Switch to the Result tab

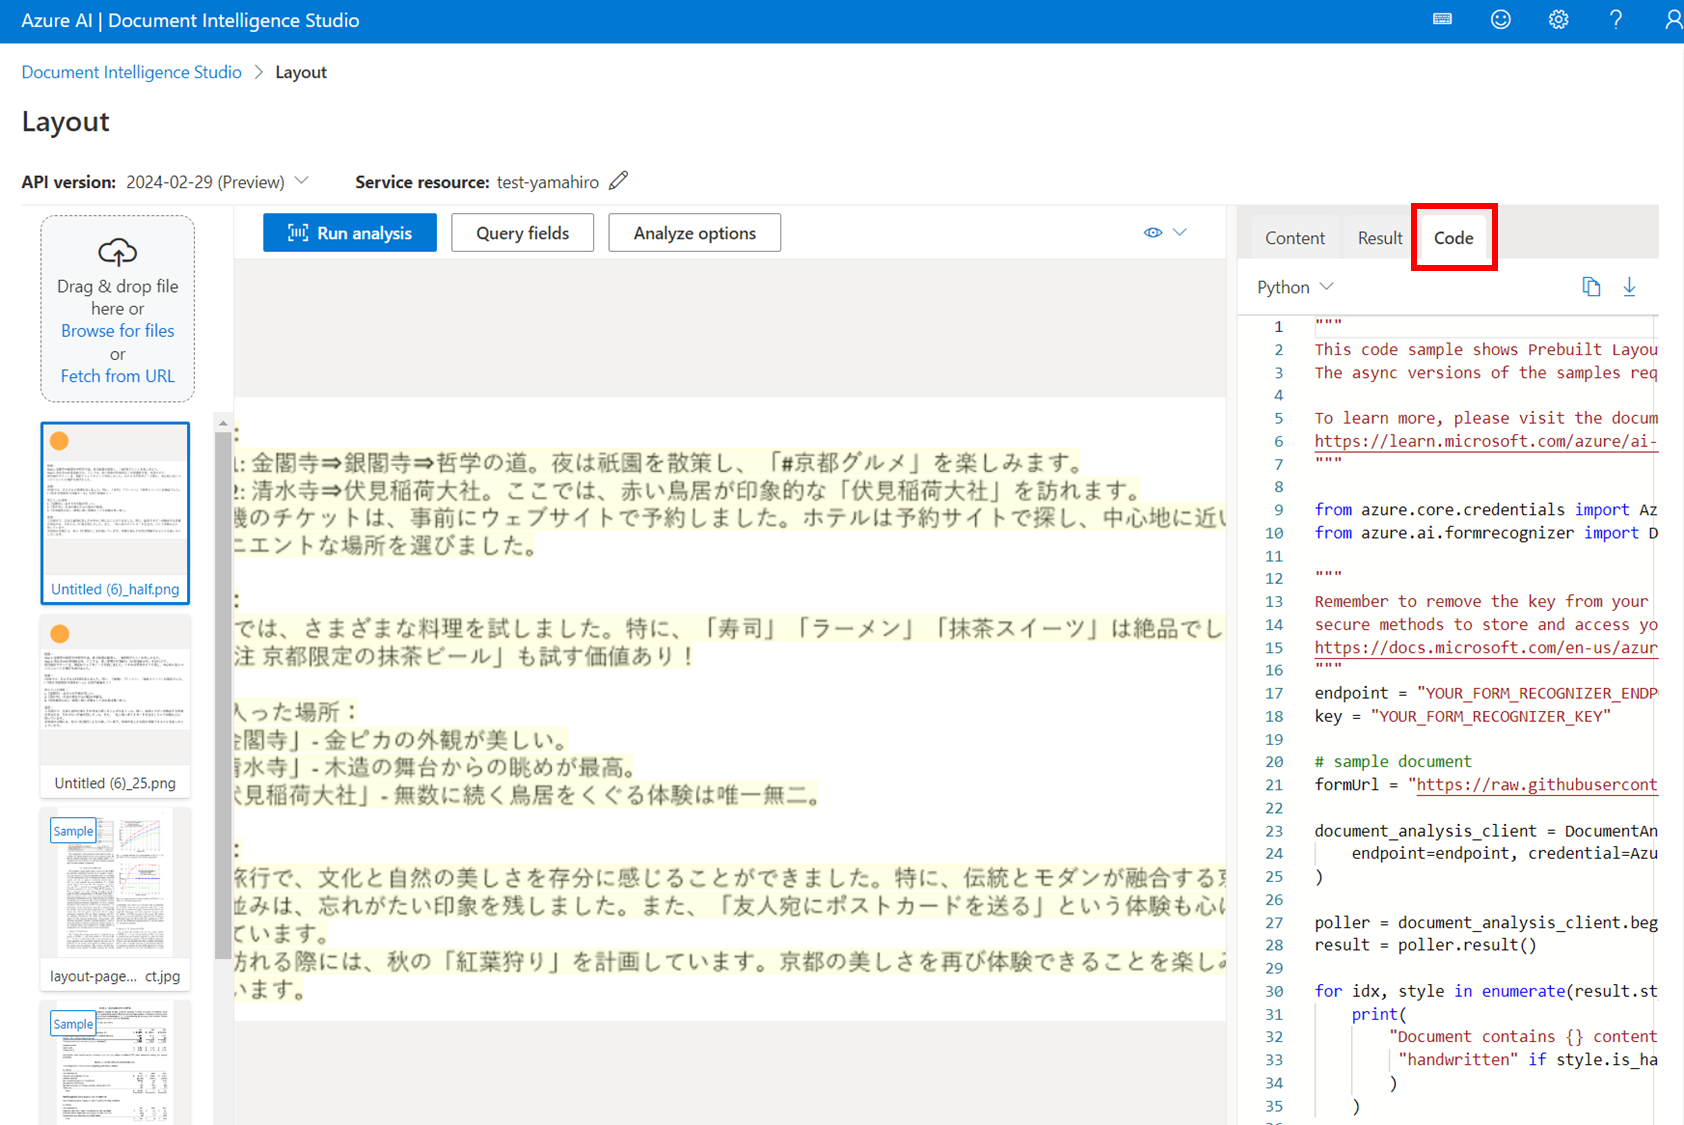[1378, 237]
